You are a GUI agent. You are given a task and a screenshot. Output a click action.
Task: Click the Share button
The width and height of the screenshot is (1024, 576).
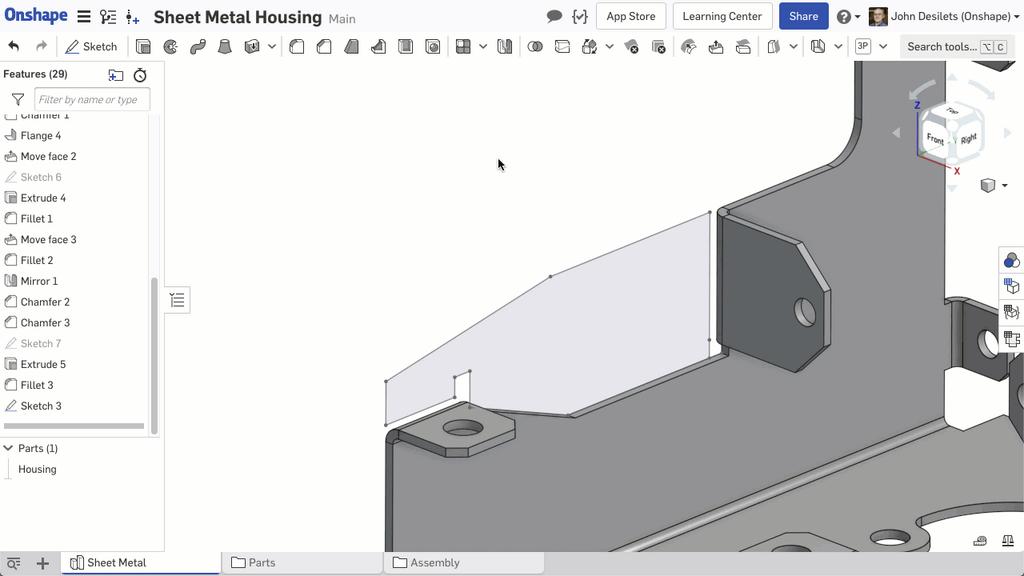click(803, 16)
